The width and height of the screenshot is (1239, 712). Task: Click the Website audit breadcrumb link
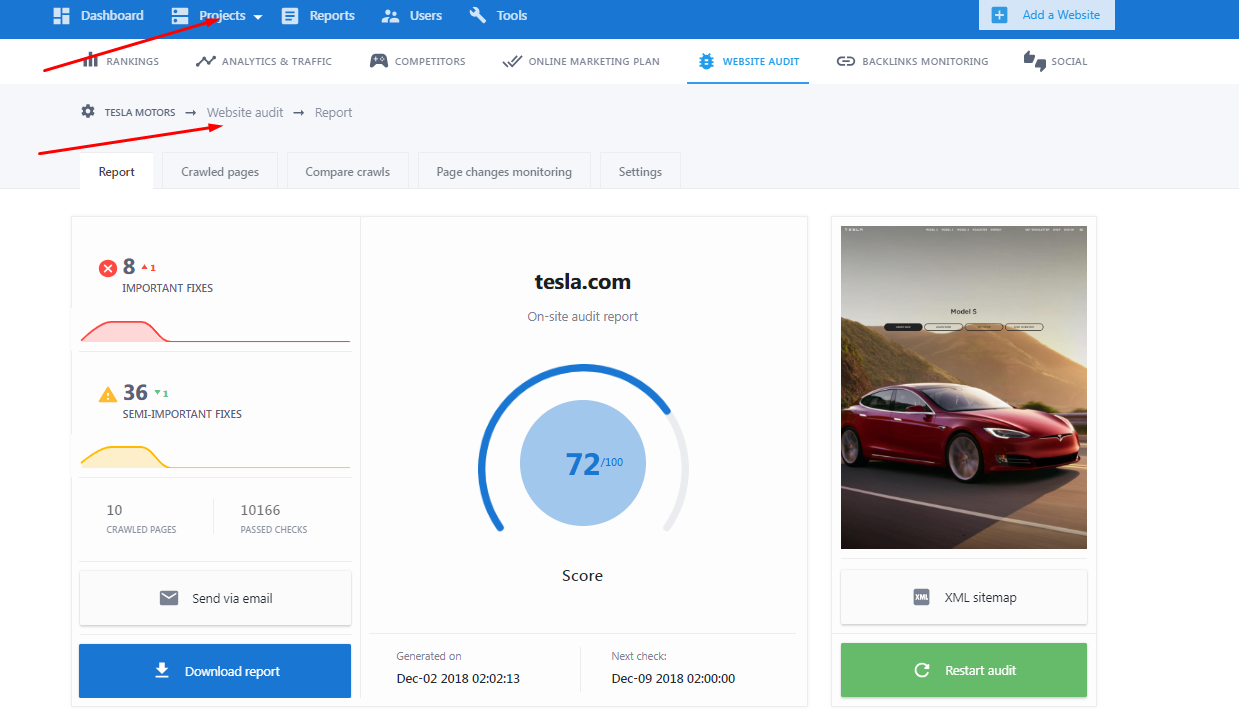coord(245,112)
